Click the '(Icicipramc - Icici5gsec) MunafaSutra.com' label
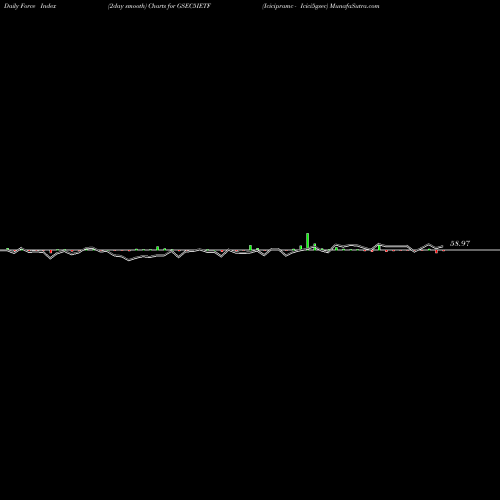The image size is (500, 500). (x=320, y=6)
